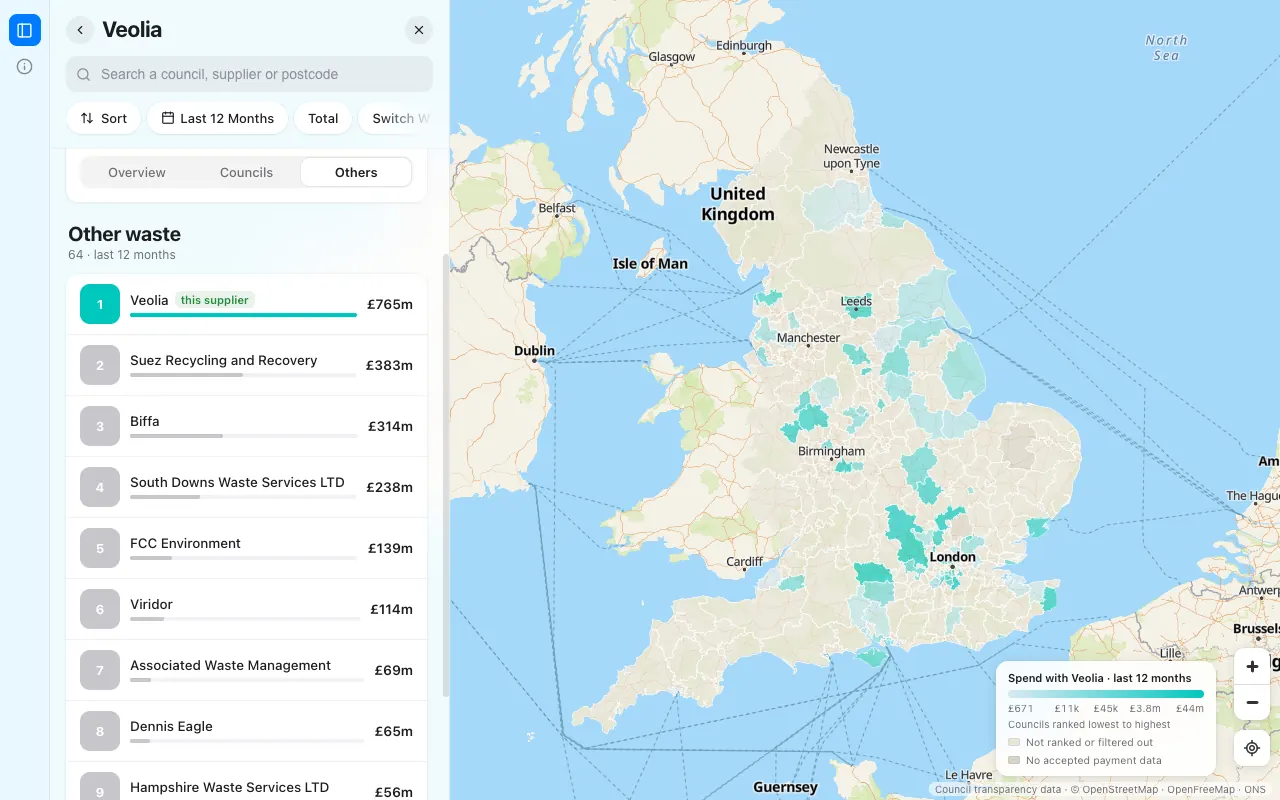1280x800 pixels.
Task: Click the rank 5 badge for FCC Environment
Action: click(x=100, y=548)
